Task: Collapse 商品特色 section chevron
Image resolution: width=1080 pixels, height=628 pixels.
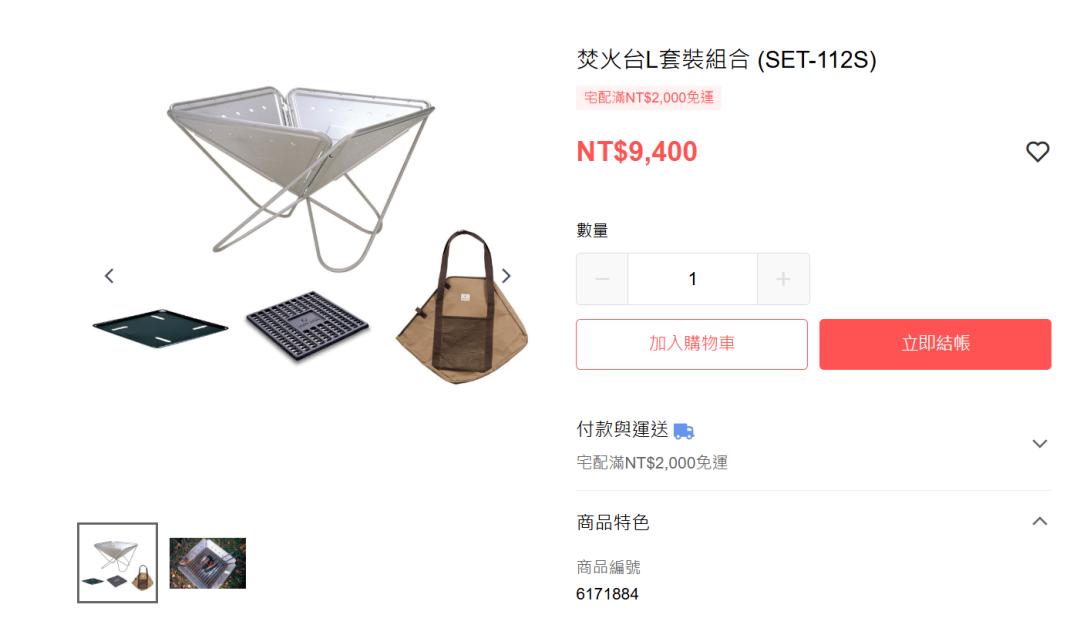Action: (1039, 521)
